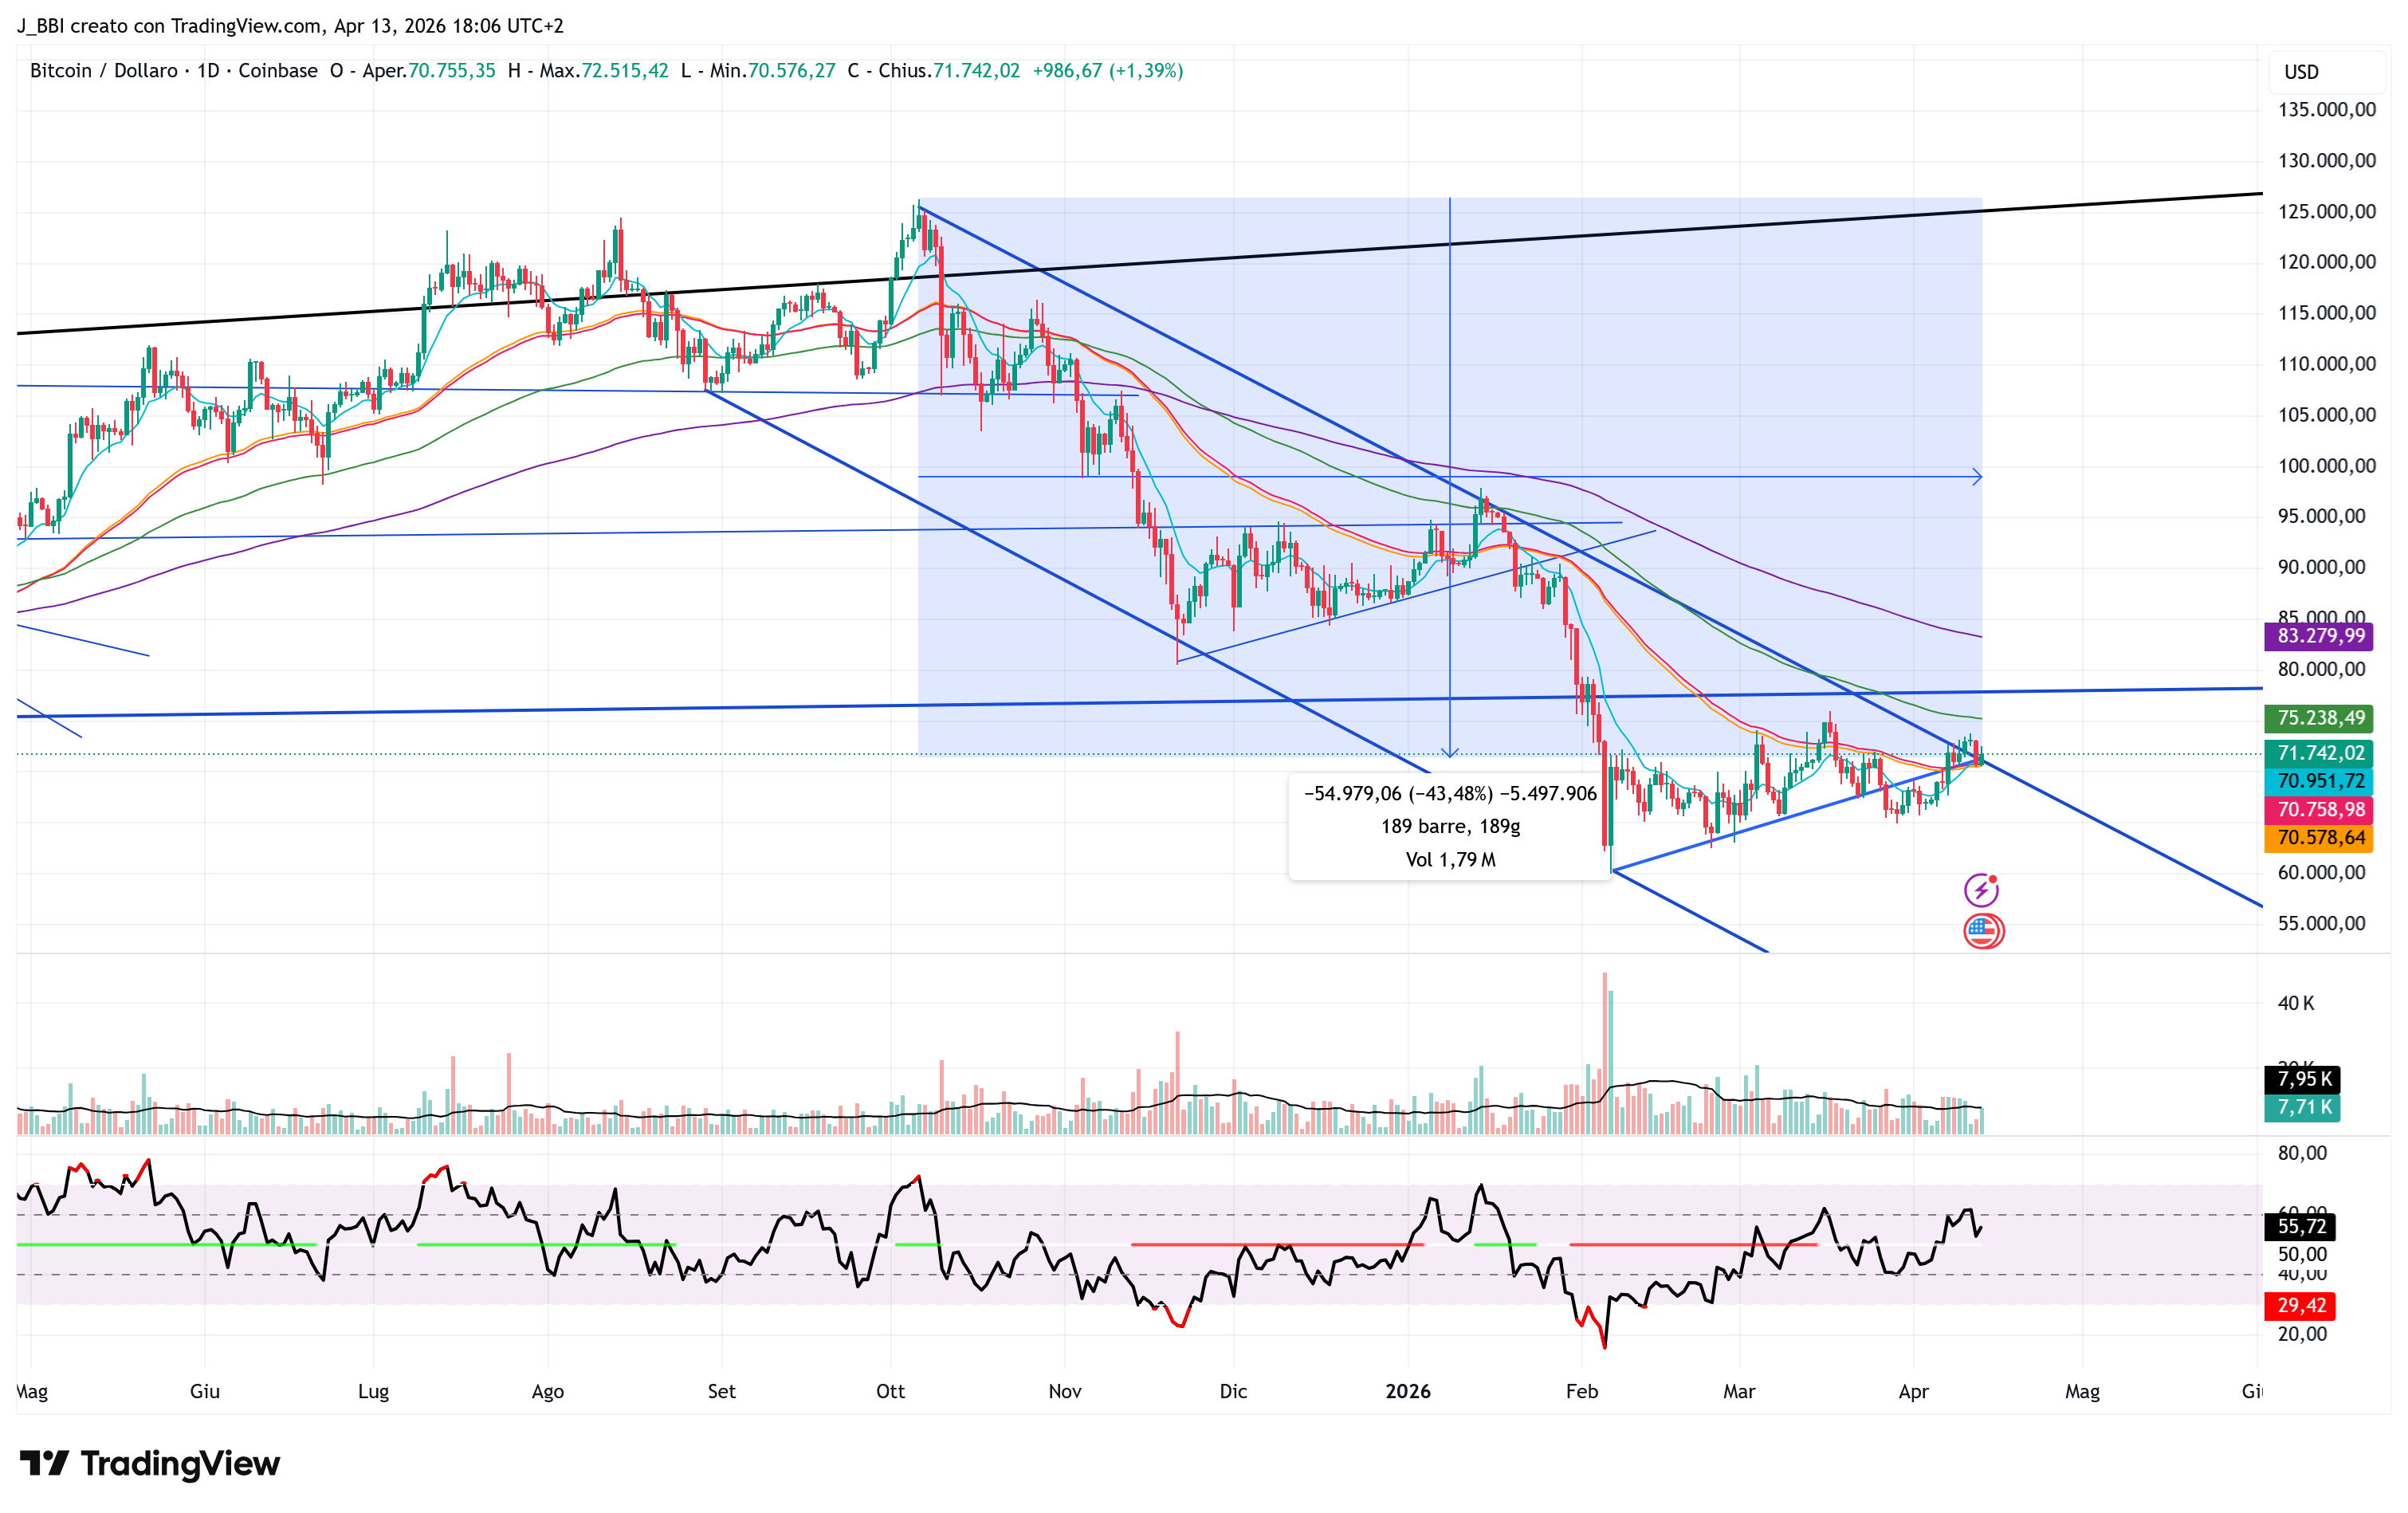Click the 1D timeframe label in header
This screenshot has width=2408, height=1513.
point(208,71)
